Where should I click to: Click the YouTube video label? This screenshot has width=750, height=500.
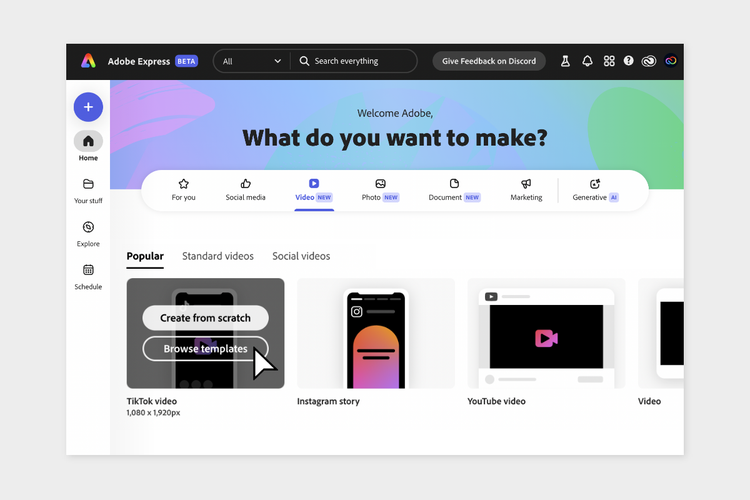point(496,401)
